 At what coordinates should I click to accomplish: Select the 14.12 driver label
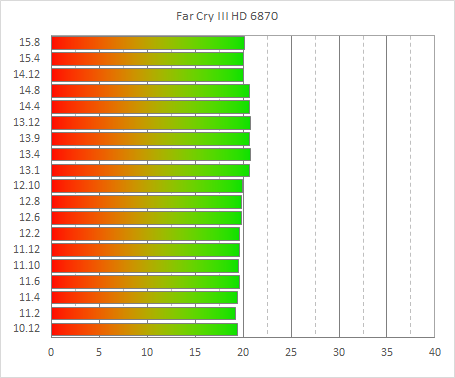coord(27,74)
